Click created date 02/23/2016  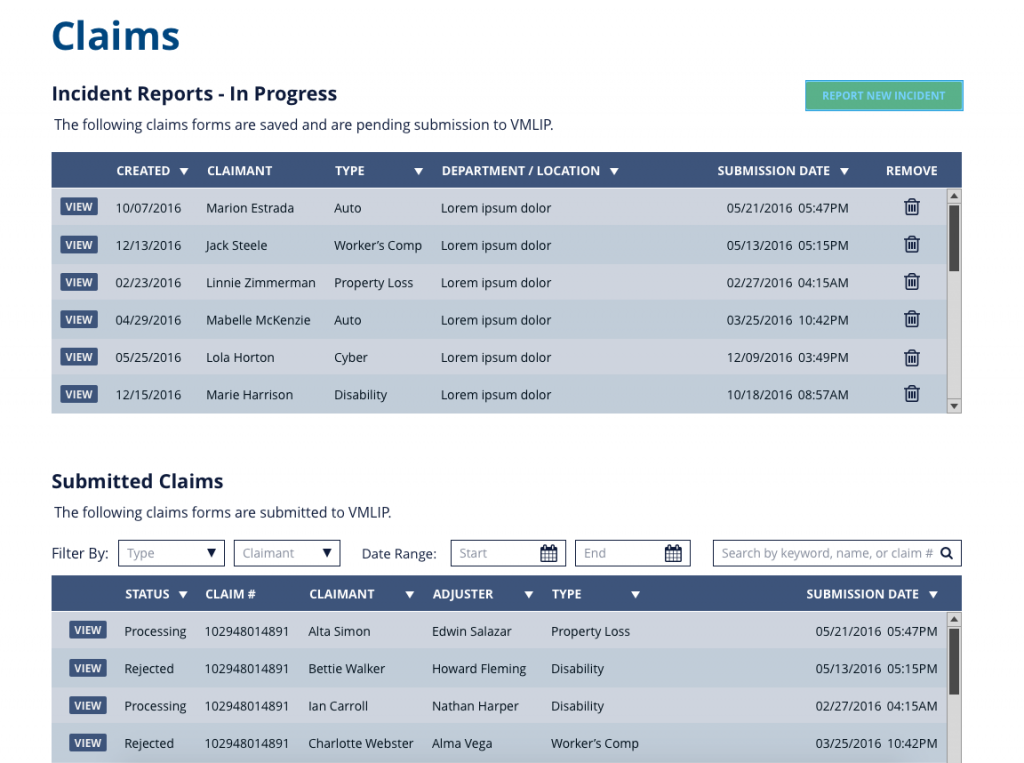point(148,283)
